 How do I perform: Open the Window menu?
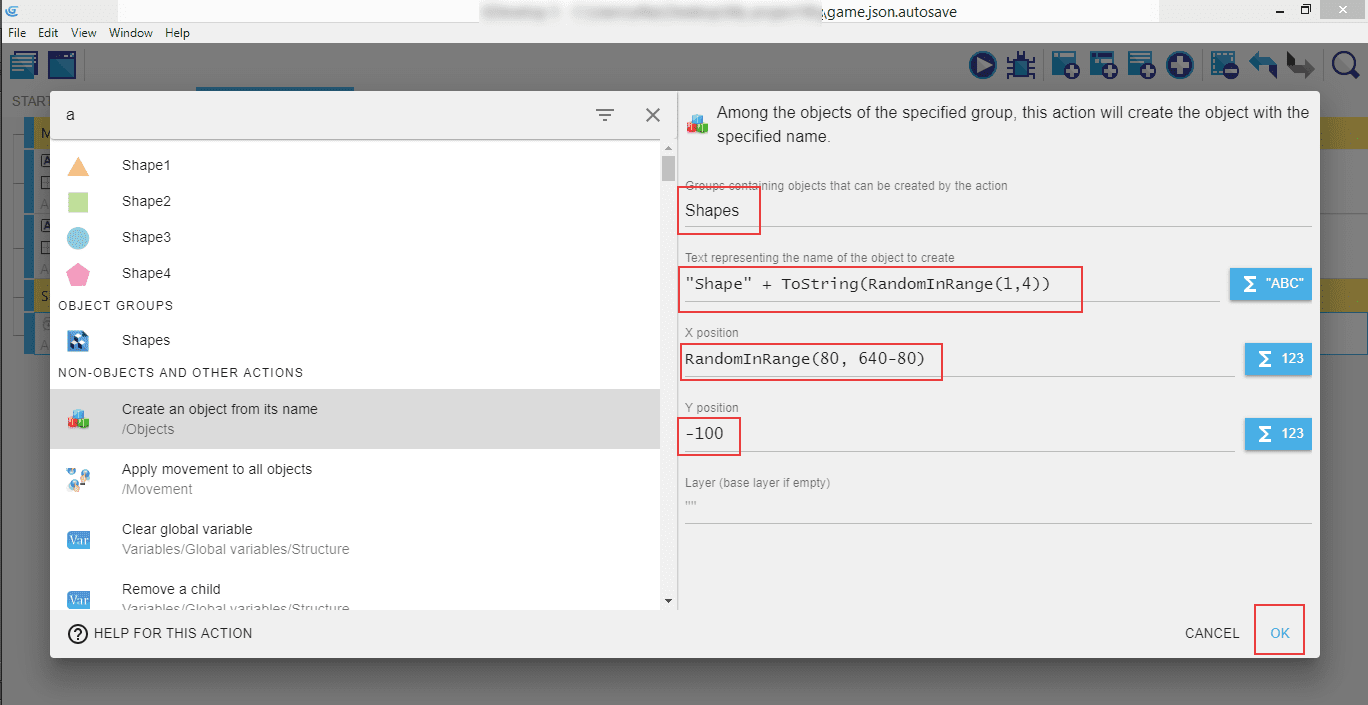click(131, 33)
